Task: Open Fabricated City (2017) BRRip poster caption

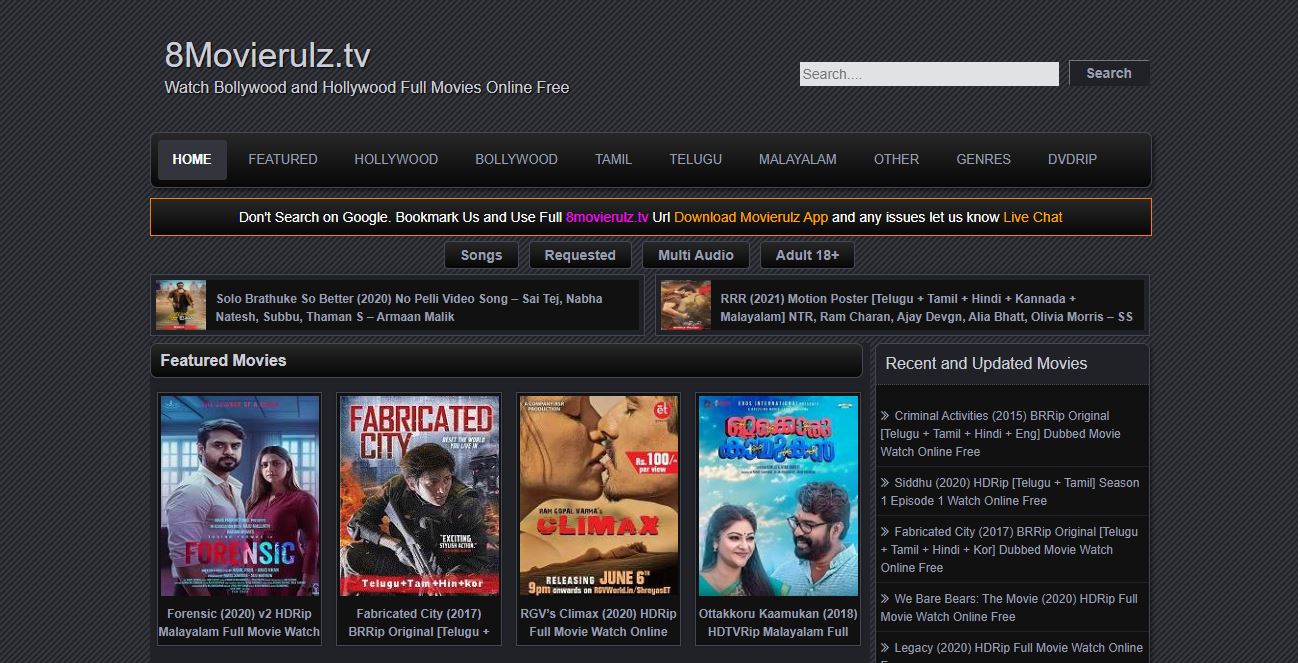Action: (x=419, y=622)
